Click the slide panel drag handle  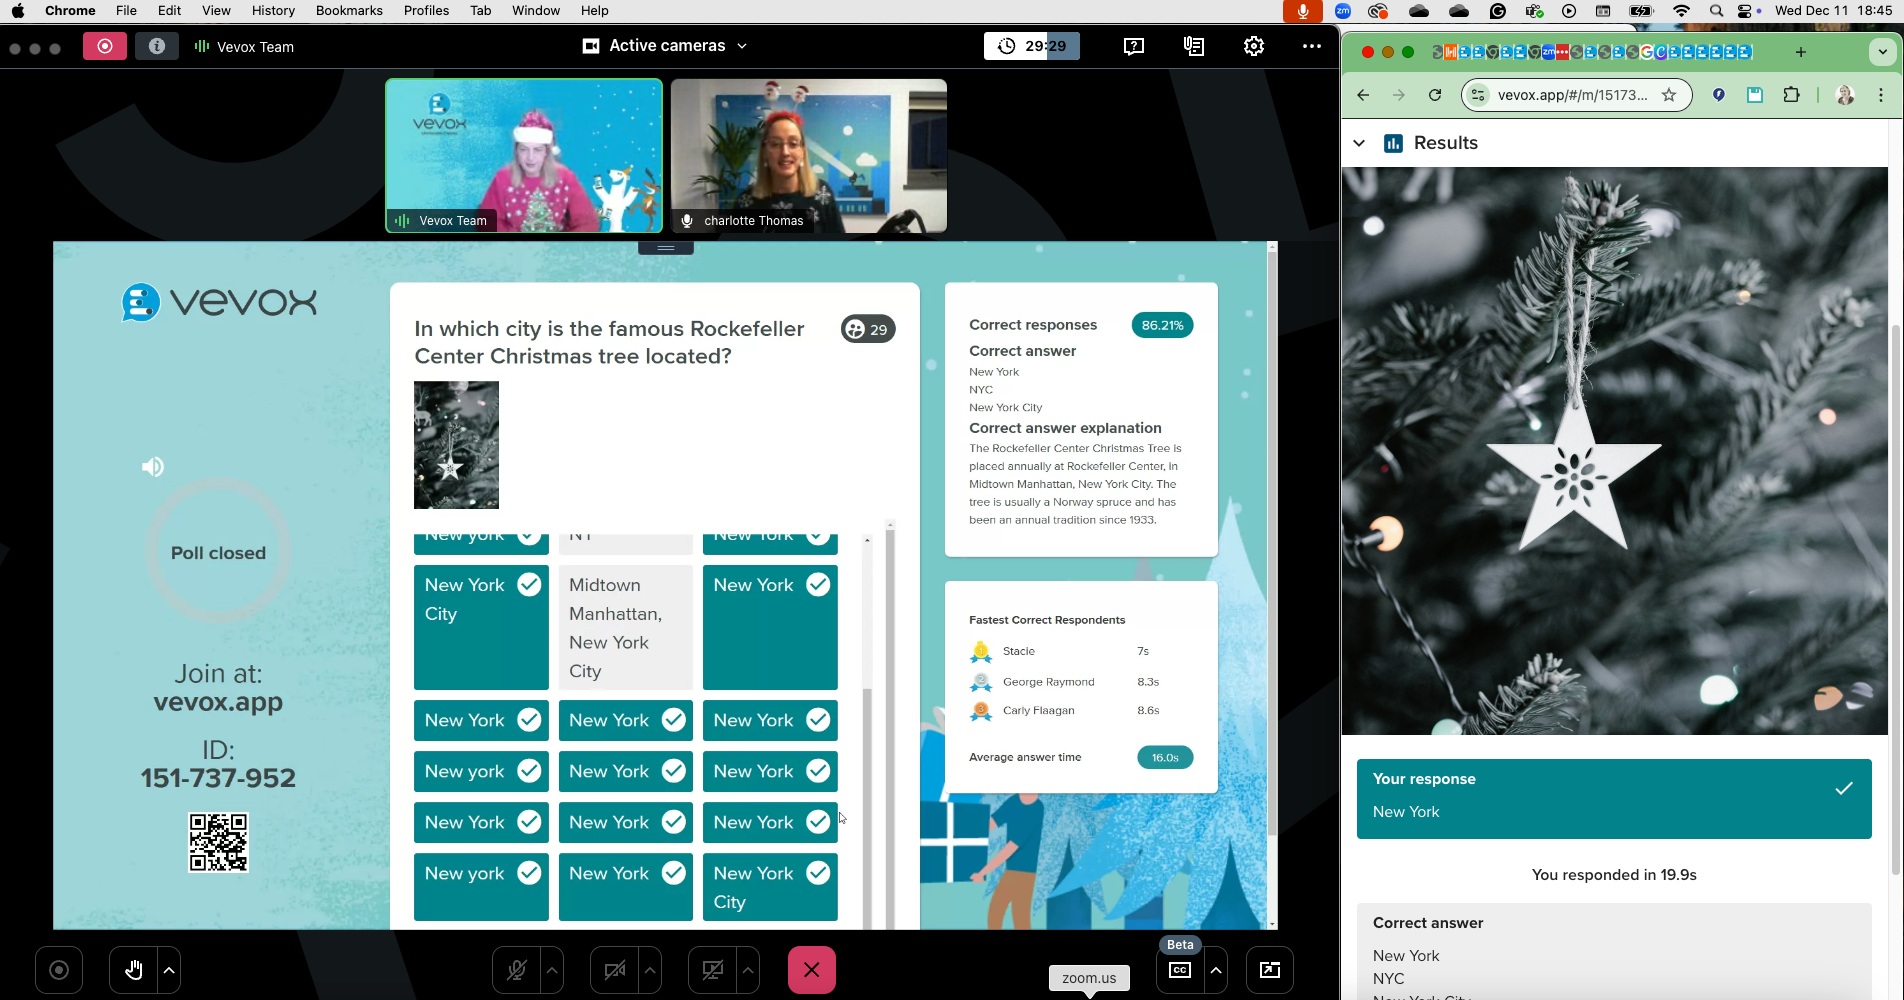pos(666,248)
